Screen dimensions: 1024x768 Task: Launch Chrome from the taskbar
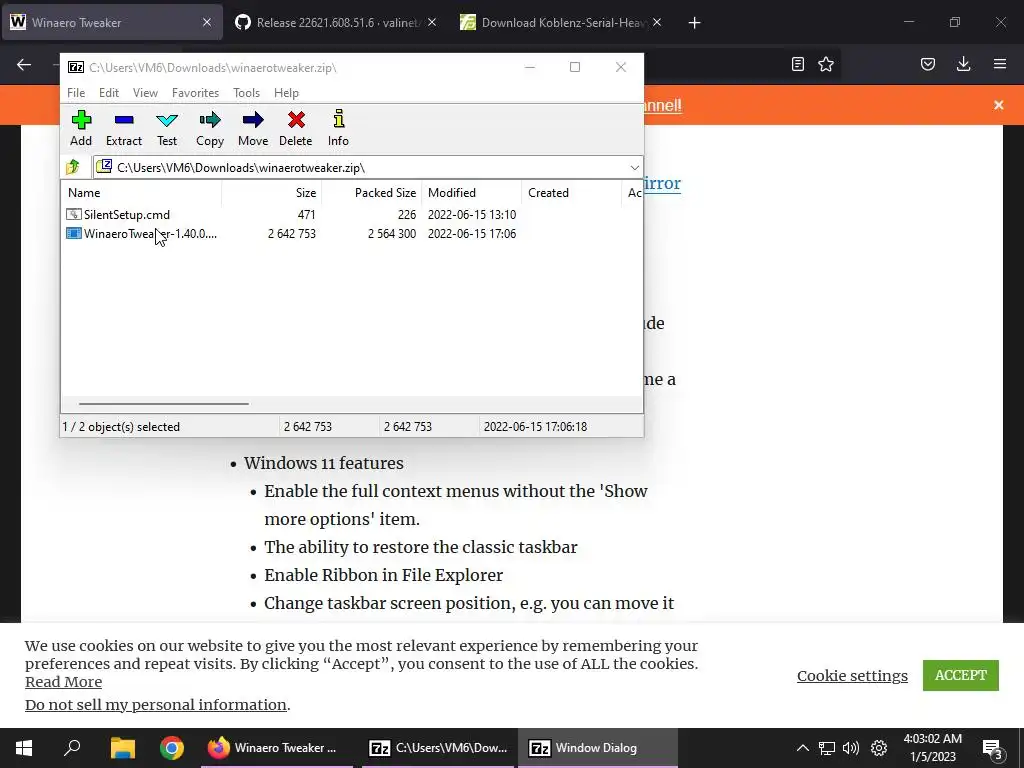click(x=172, y=748)
